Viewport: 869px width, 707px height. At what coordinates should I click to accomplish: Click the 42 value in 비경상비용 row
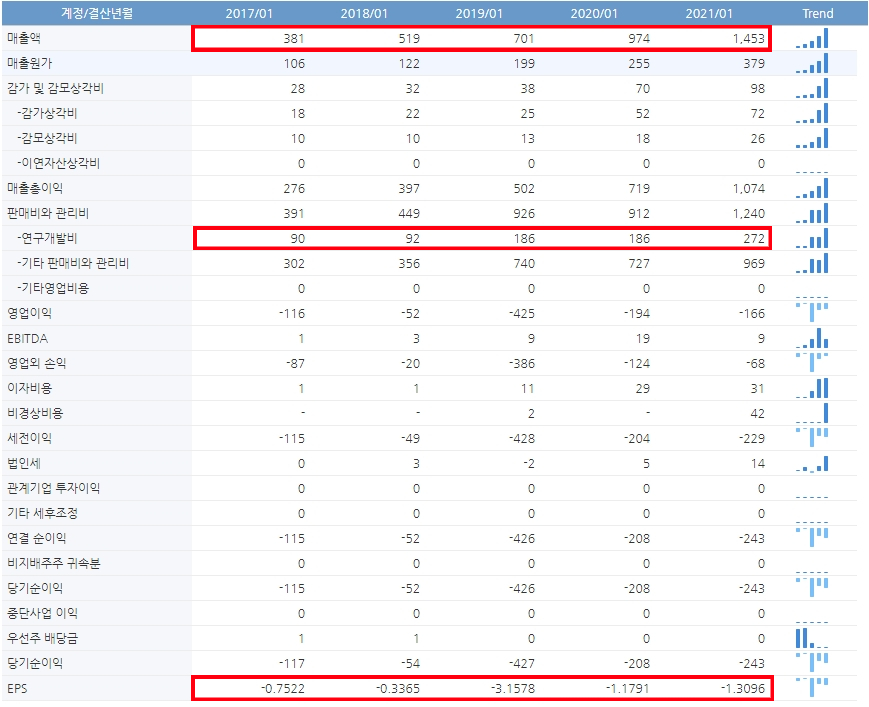[758, 413]
